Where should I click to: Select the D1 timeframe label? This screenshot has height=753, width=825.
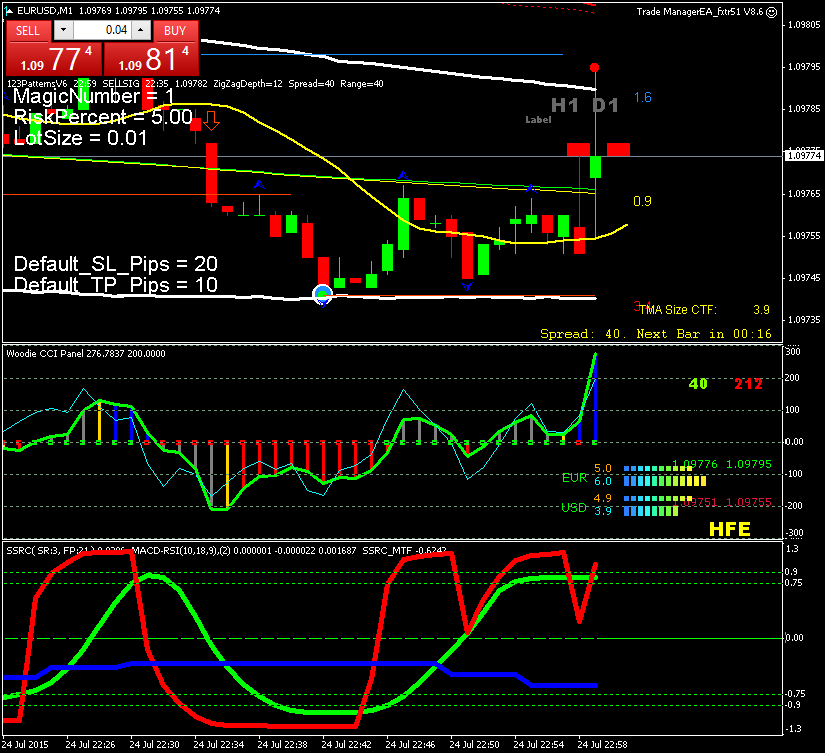click(605, 106)
